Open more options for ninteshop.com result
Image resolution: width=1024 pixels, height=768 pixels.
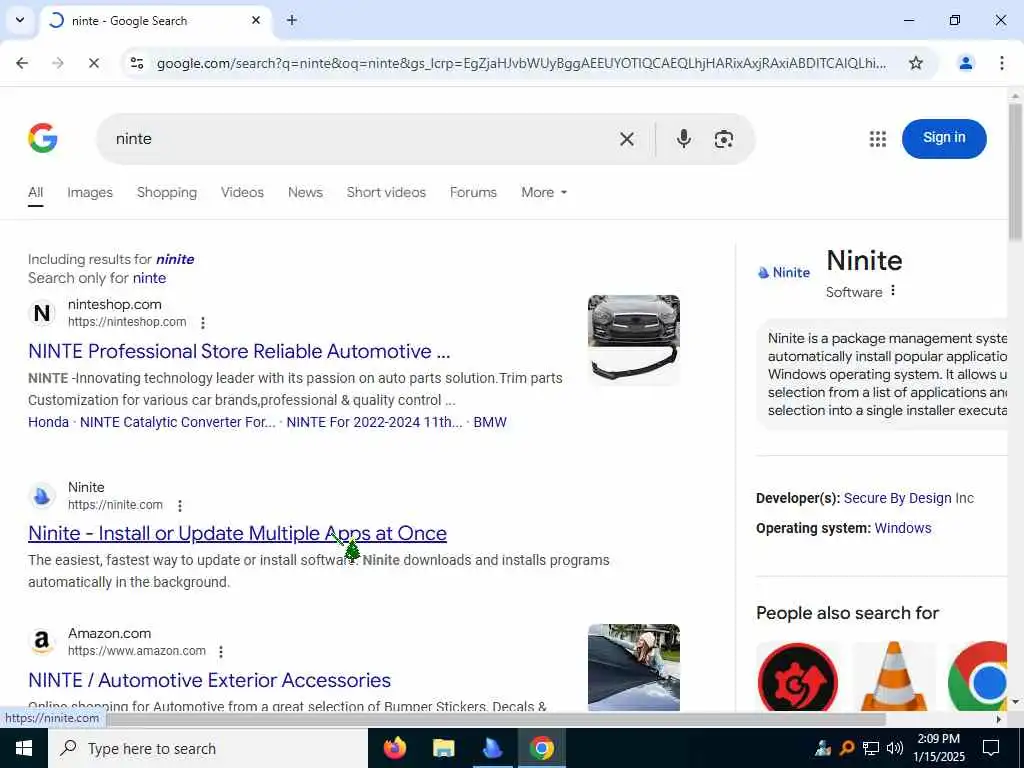(203, 323)
